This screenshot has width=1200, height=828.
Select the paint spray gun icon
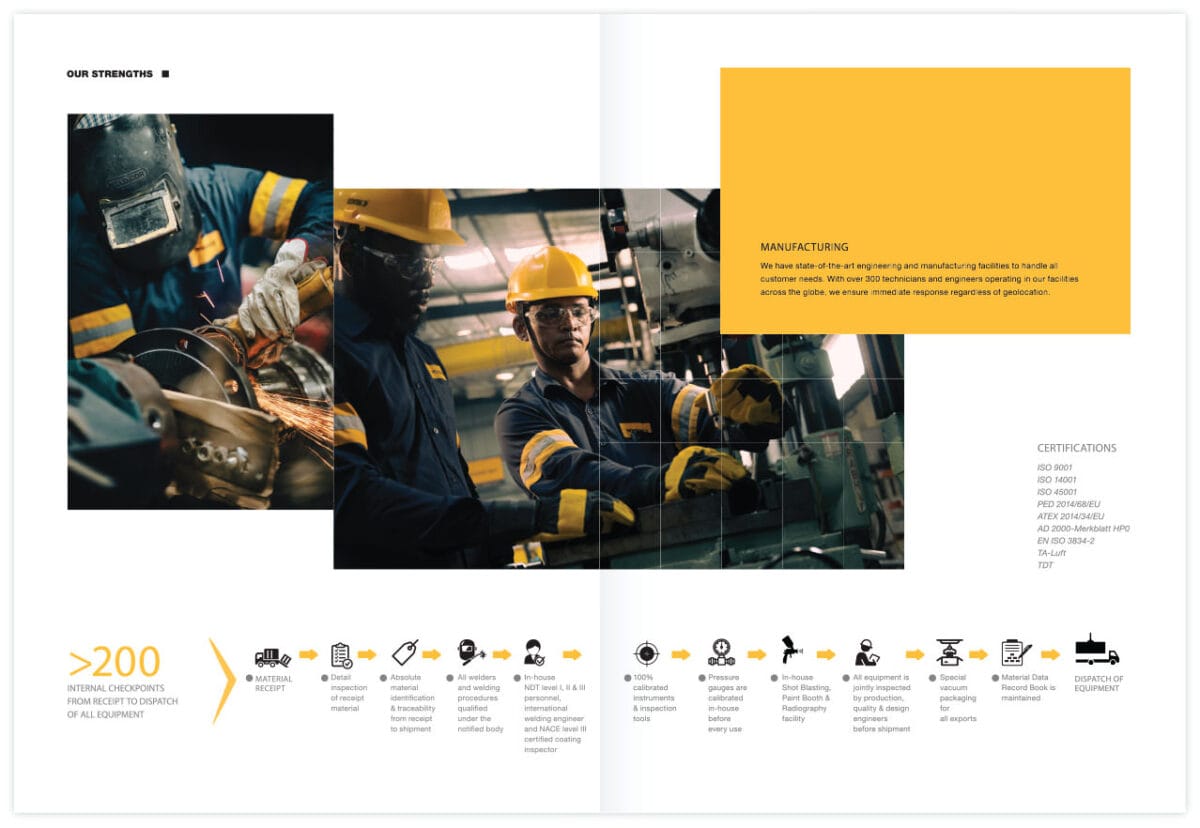[790, 648]
